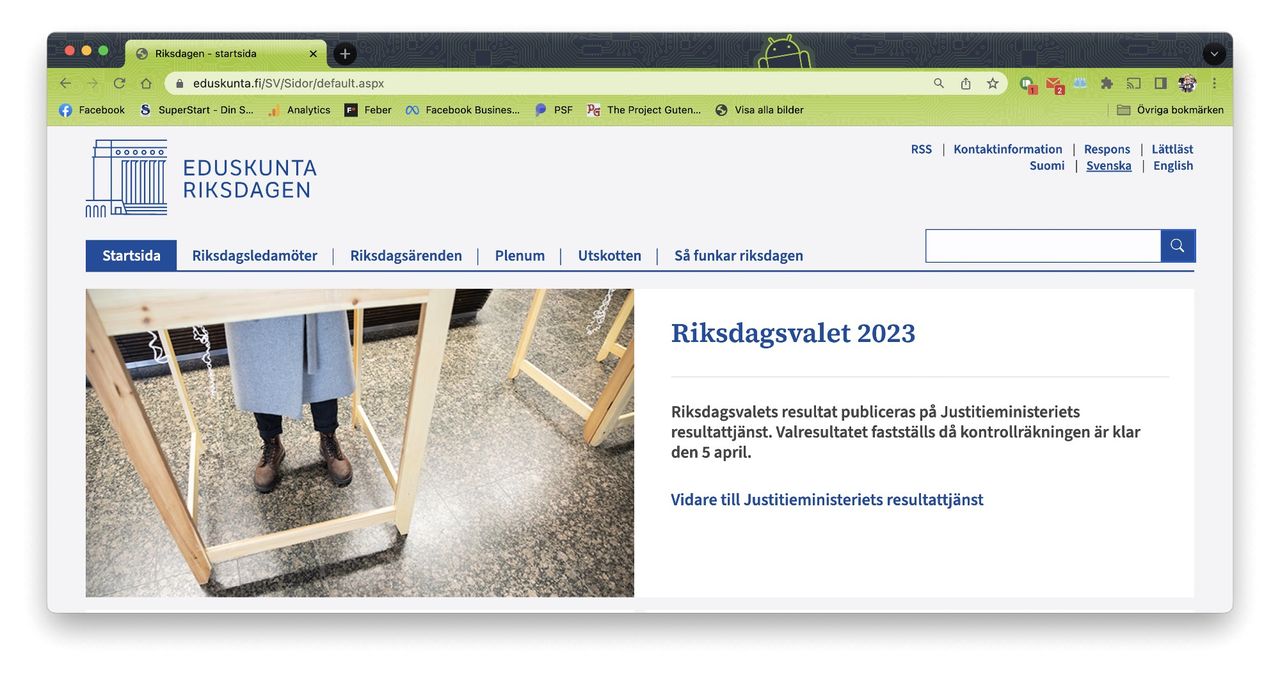Click inside the site search input field
This screenshot has width=1280, height=675.
(1040, 245)
